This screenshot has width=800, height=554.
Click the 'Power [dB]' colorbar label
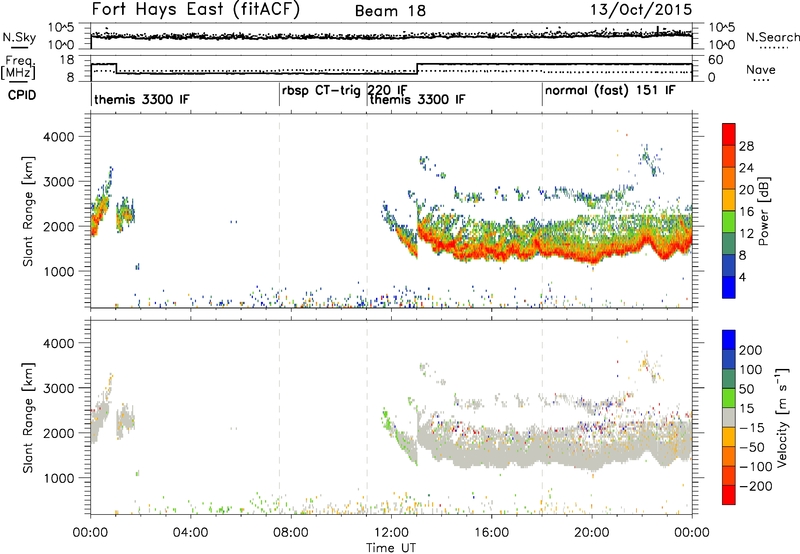(x=763, y=211)
